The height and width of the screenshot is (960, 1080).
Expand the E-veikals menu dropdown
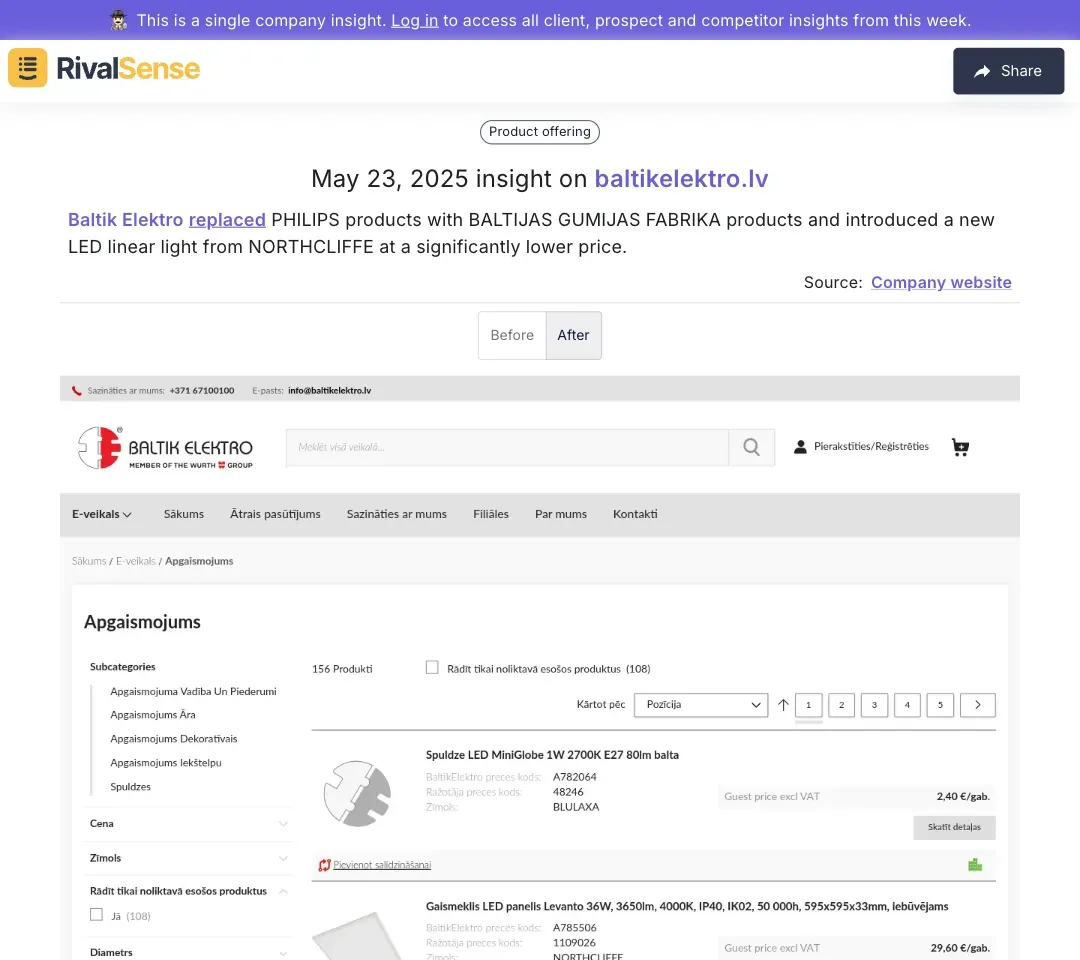pyautogui.click(x=102, y=514)
